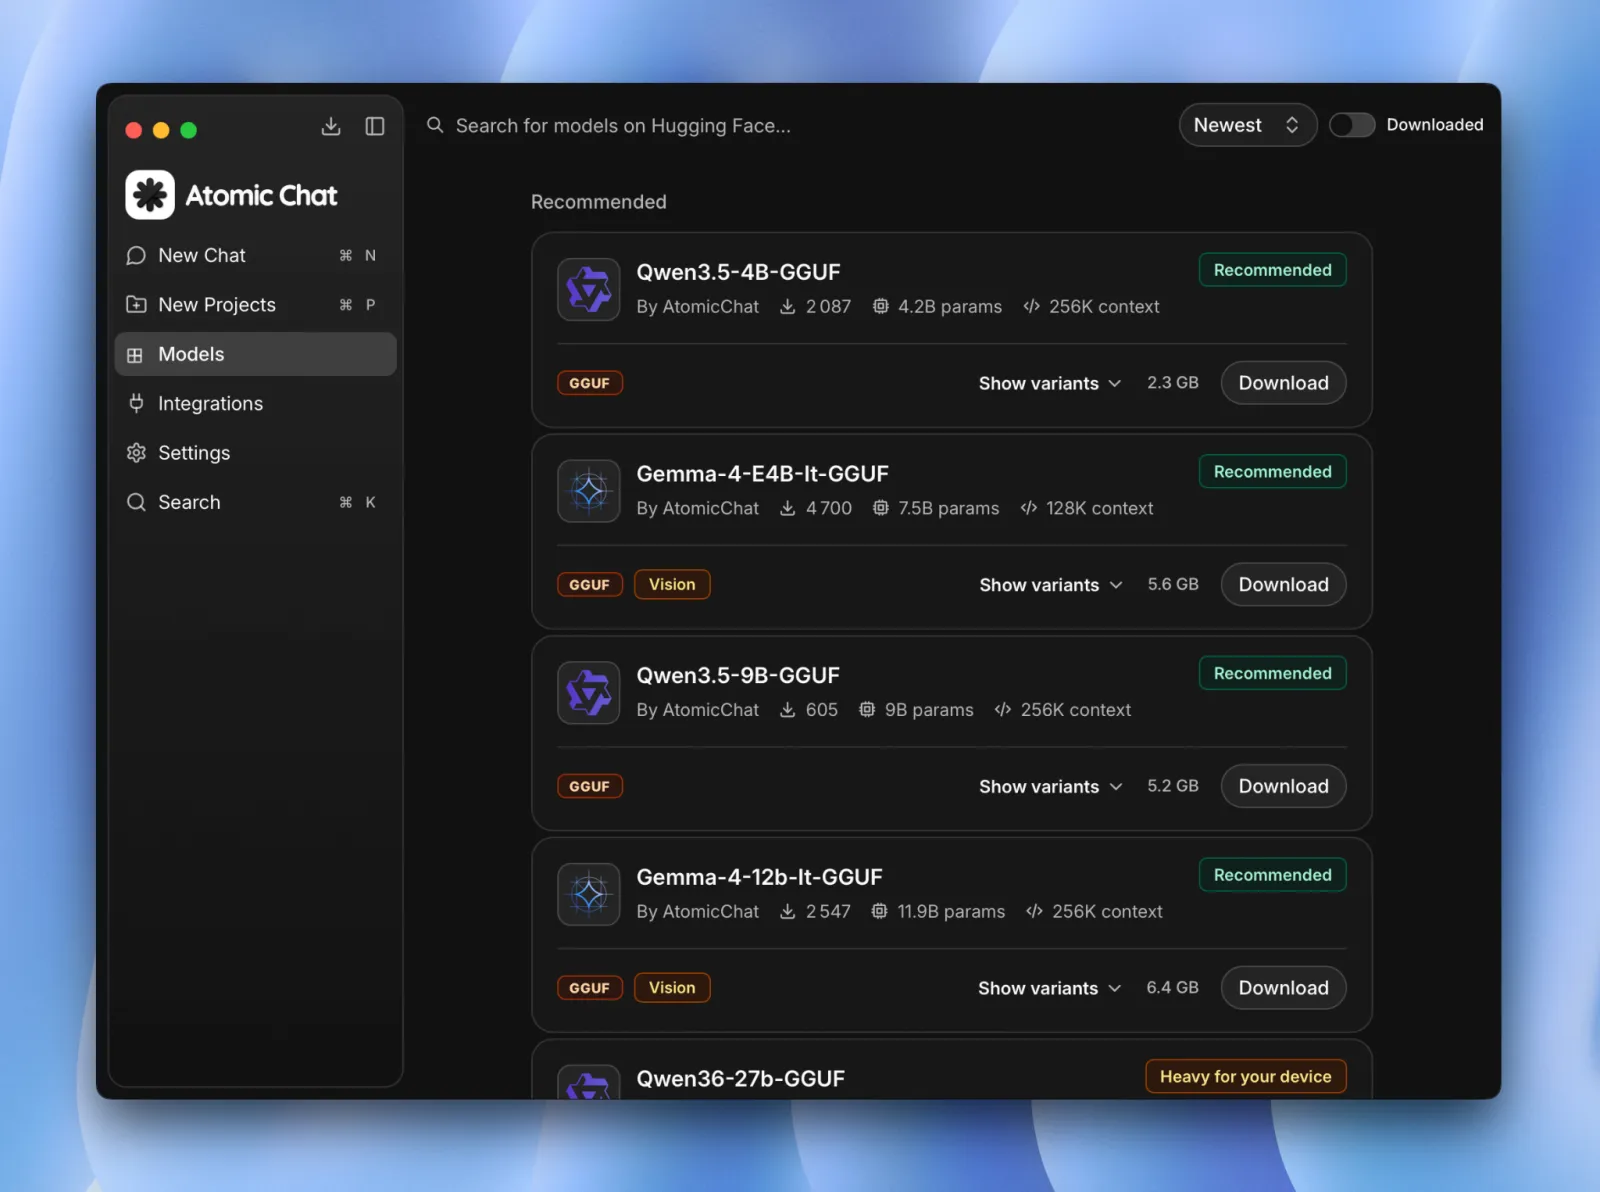Click download count icon for Qwen3.5-9B-GGUF

[788, 709]
